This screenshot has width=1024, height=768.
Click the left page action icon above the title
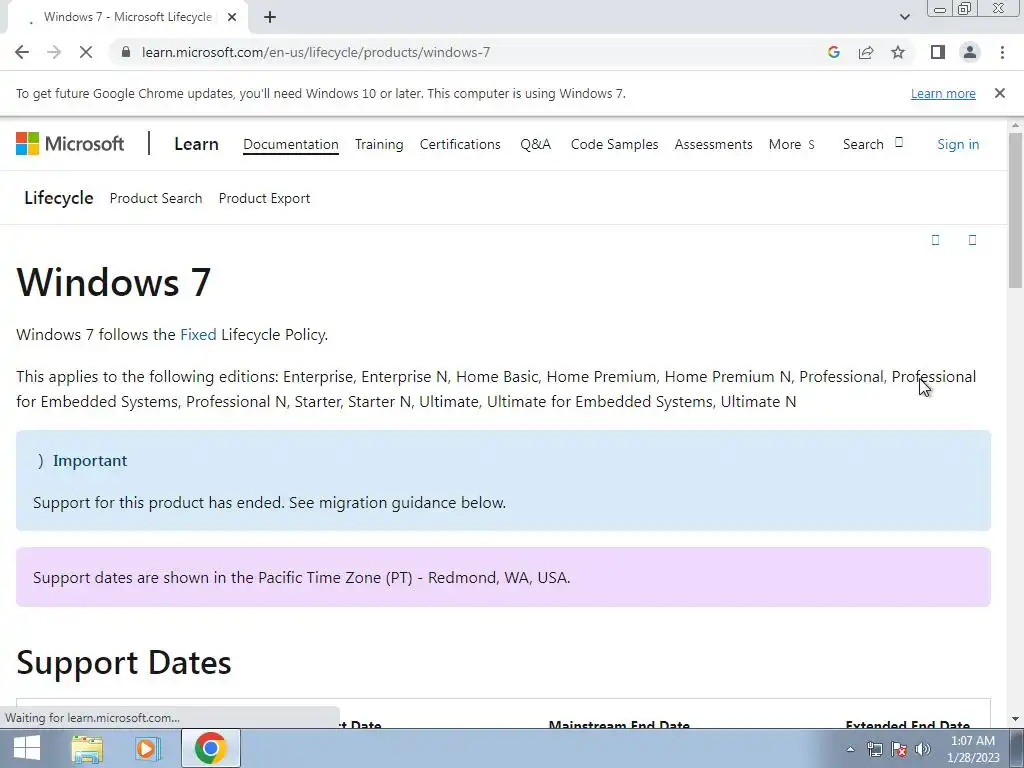point(935,240)
